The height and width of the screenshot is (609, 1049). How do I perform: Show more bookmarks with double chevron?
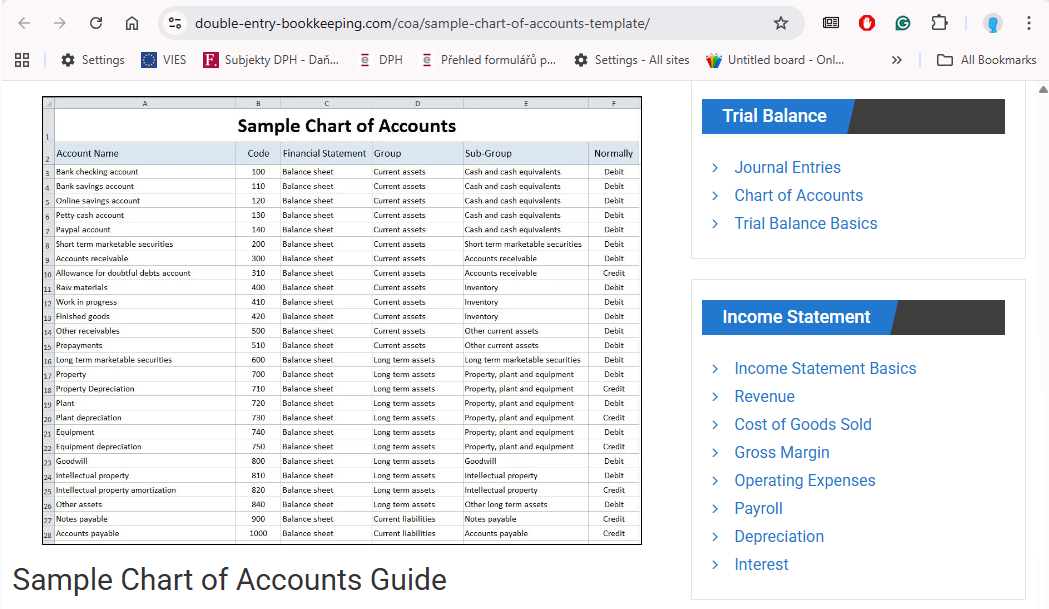point(896,60)
